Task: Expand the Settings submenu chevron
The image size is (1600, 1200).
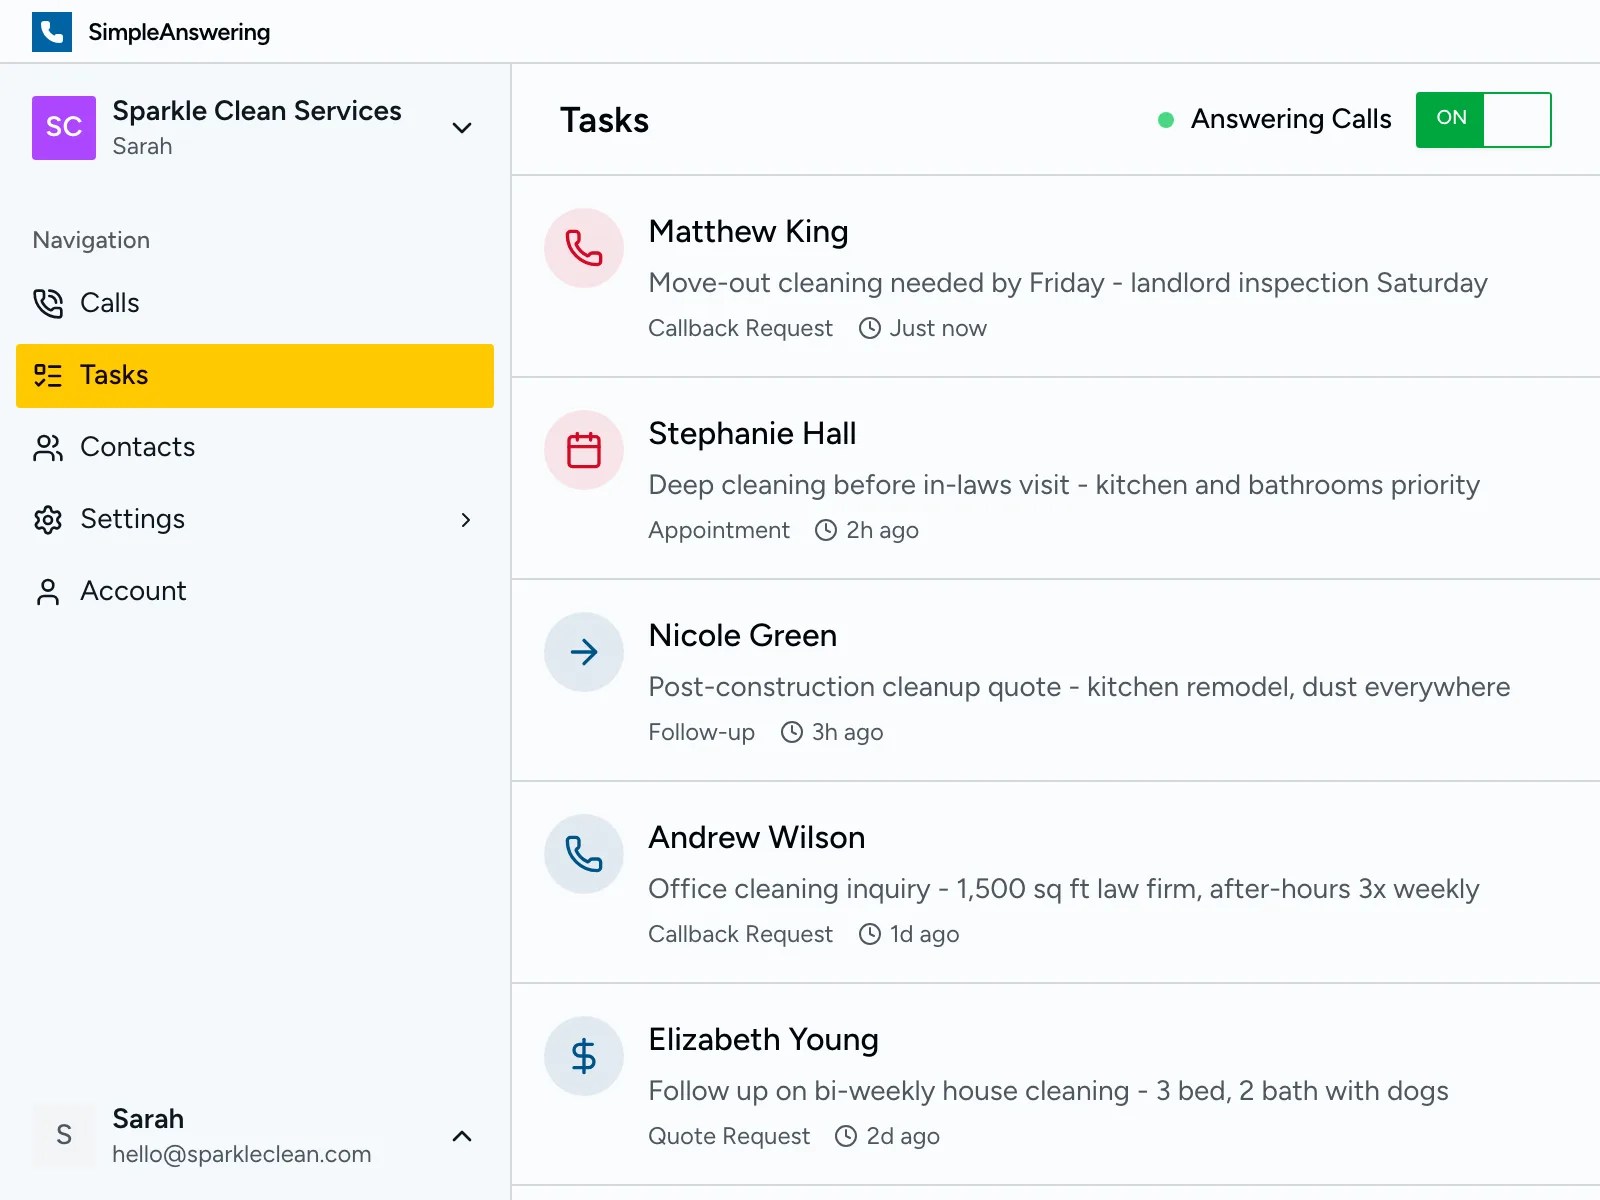Action: tap(465, 519)
